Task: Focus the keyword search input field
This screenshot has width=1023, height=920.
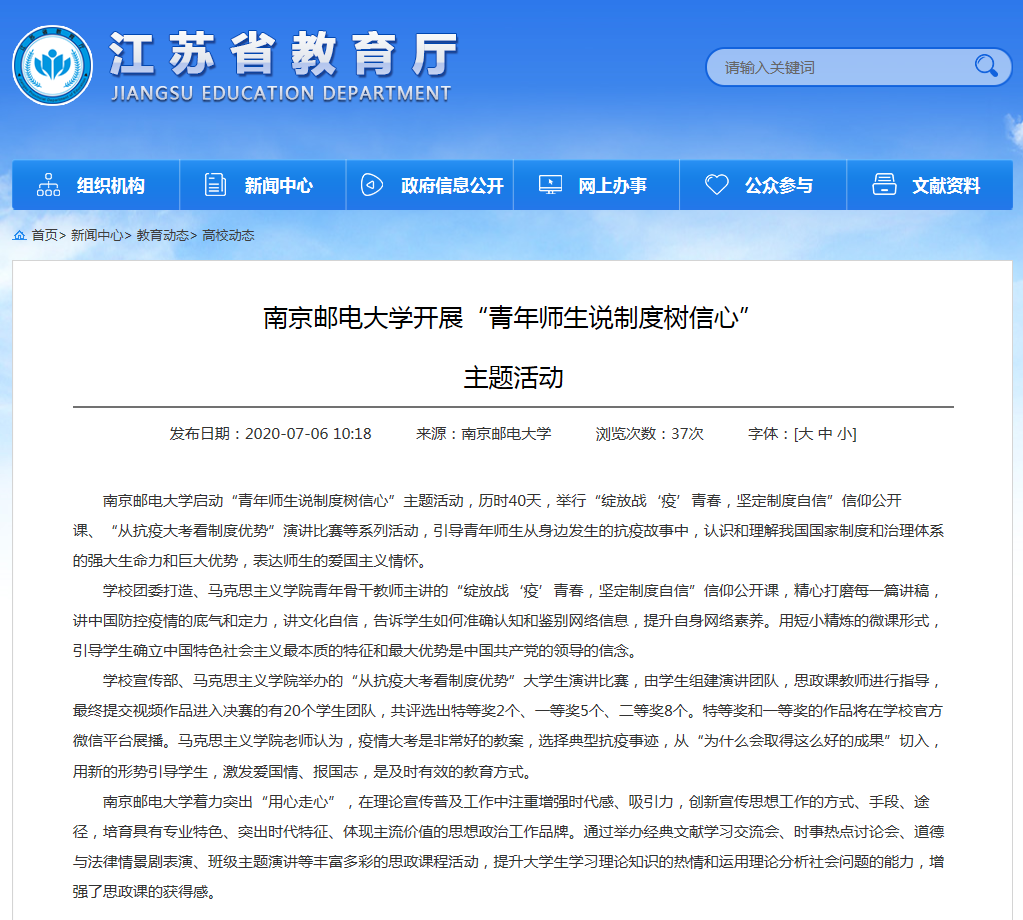Action: tap(840, 68)
